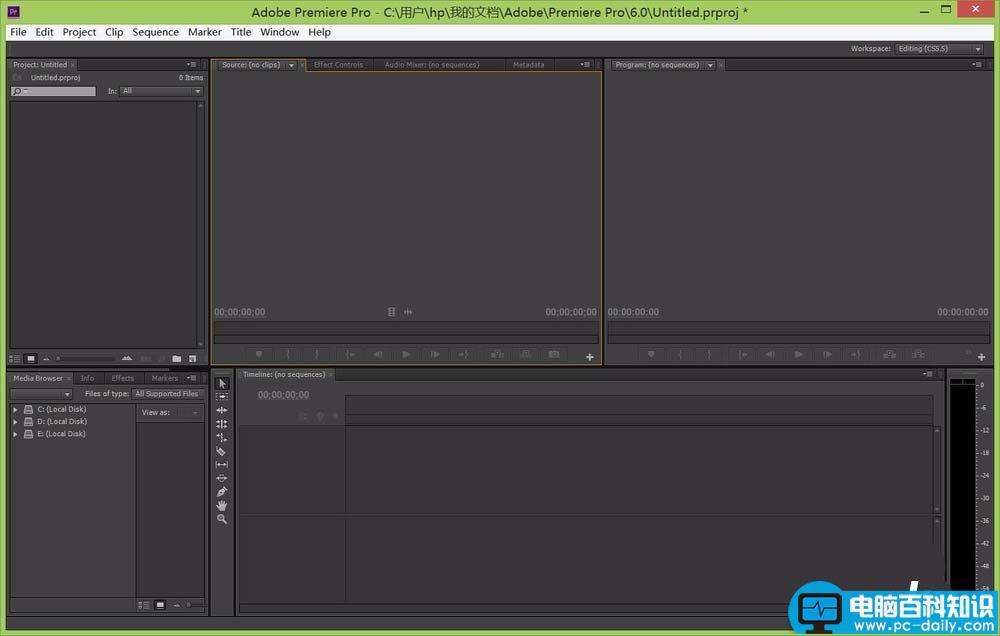Switch Project panel to list view
Image resolution: width=1000 pixels, height=636 pixels.
click(x=15, y=358)
